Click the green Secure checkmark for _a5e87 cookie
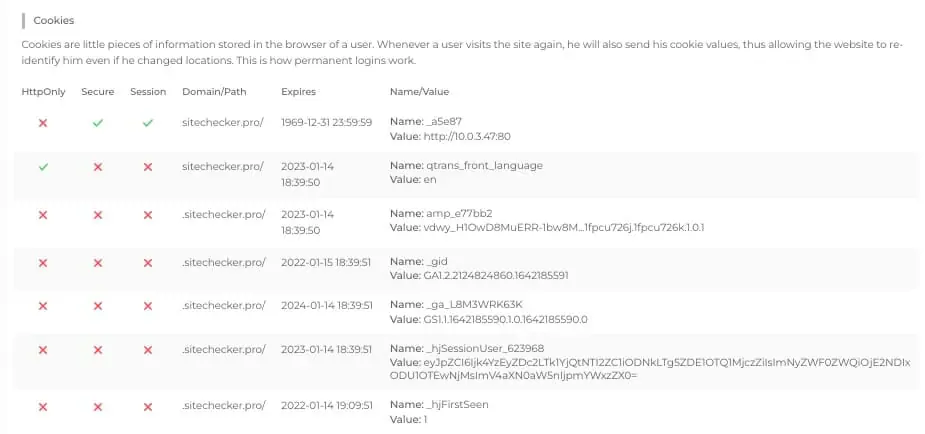The width and height of the screenshot is (925, 434). click(x=98, y=123)
